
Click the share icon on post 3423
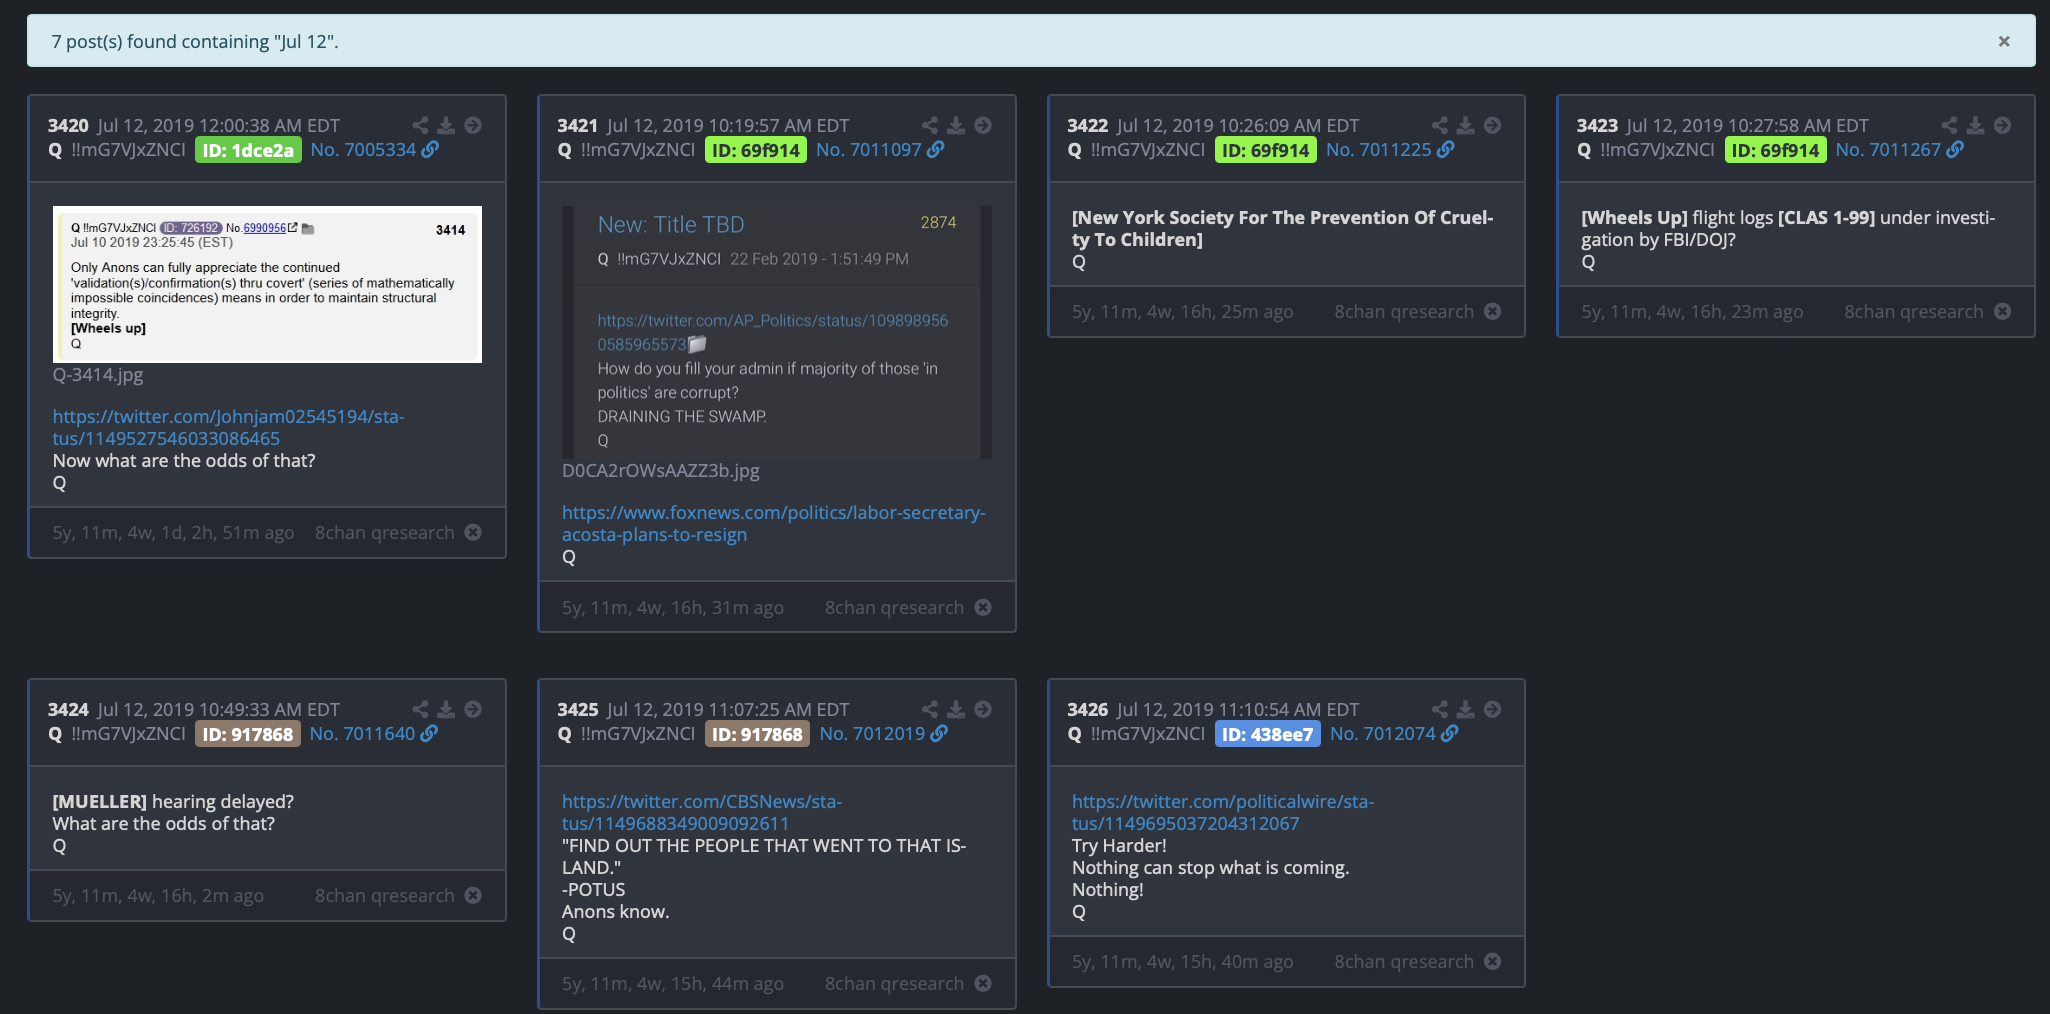click(1950, 125)
